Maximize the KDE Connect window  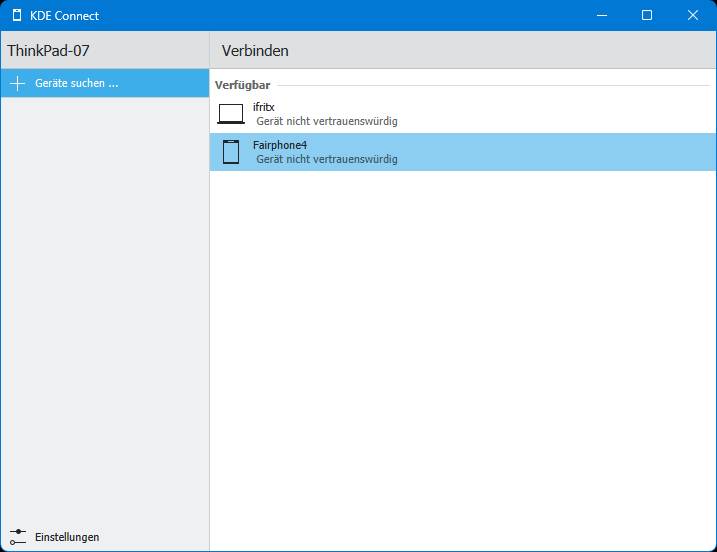647,15
